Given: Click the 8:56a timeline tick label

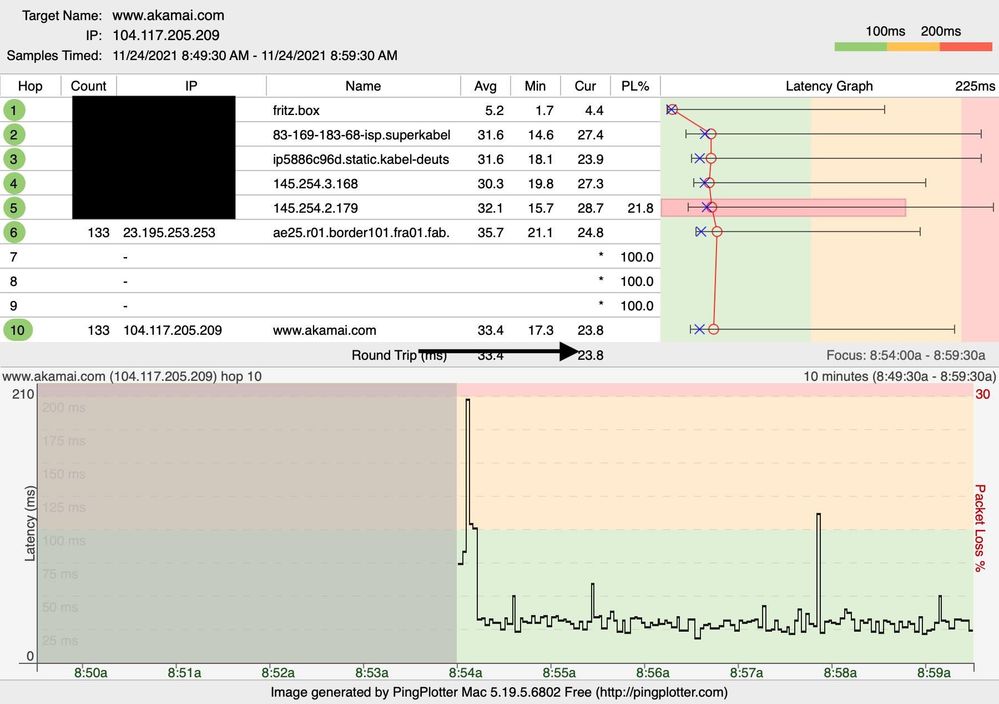Looking at the screenshot, I should tap(652, 672).
